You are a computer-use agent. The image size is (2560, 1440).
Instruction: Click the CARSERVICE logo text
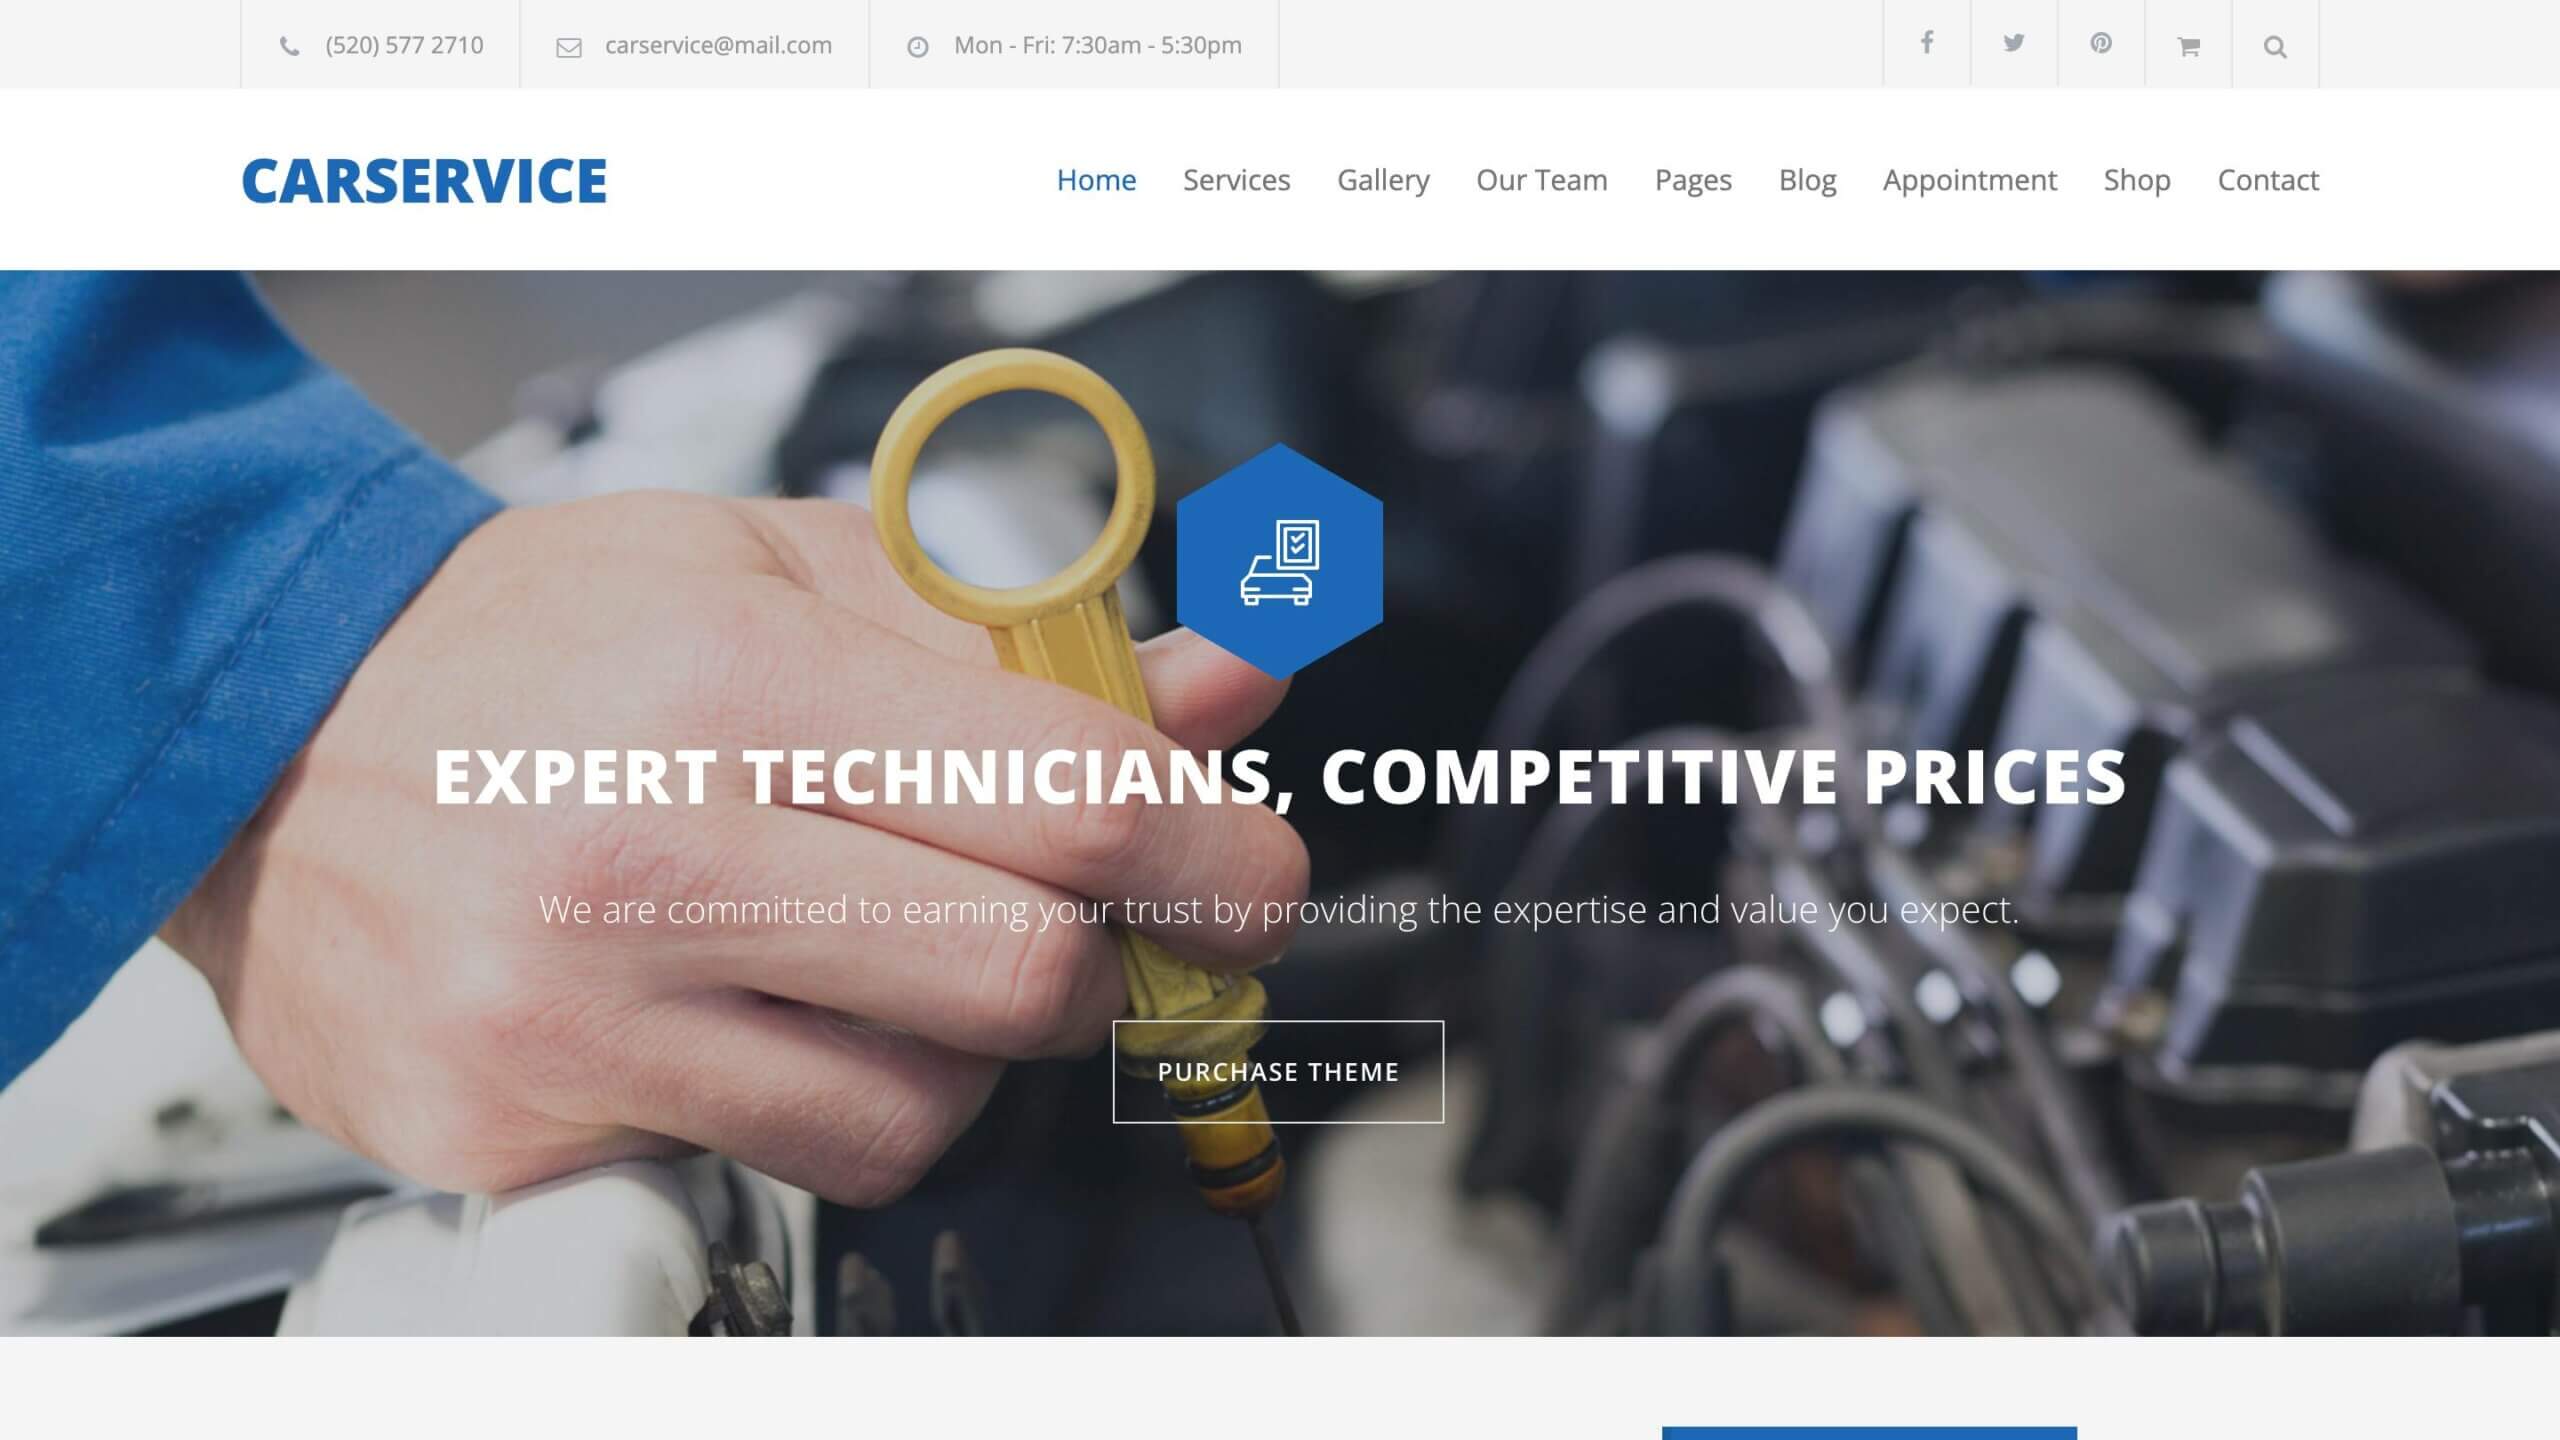click(424, 178)
